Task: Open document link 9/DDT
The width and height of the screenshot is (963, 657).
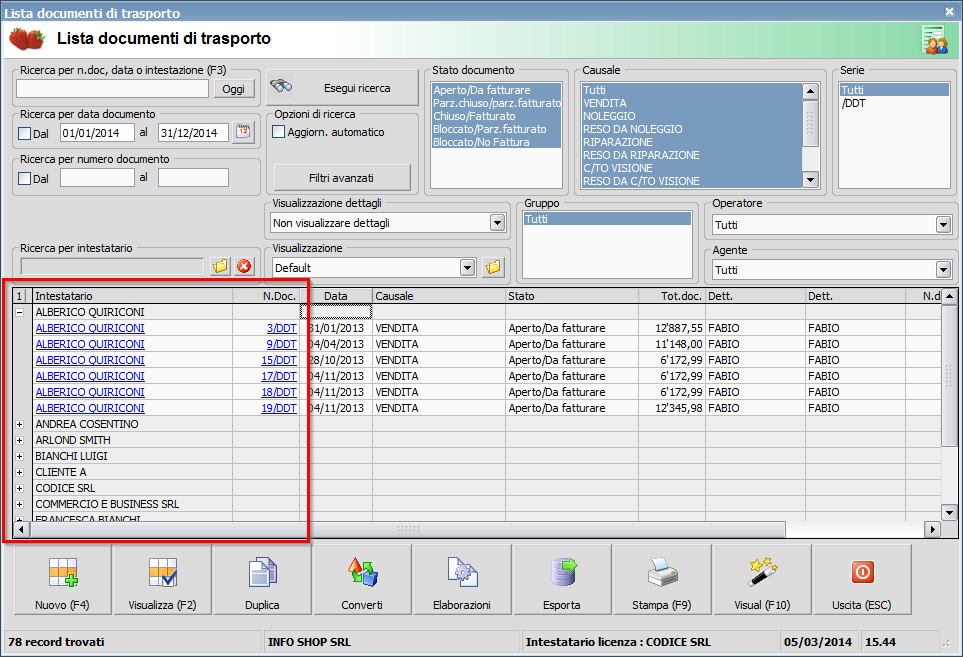Action: coord(281,344)
